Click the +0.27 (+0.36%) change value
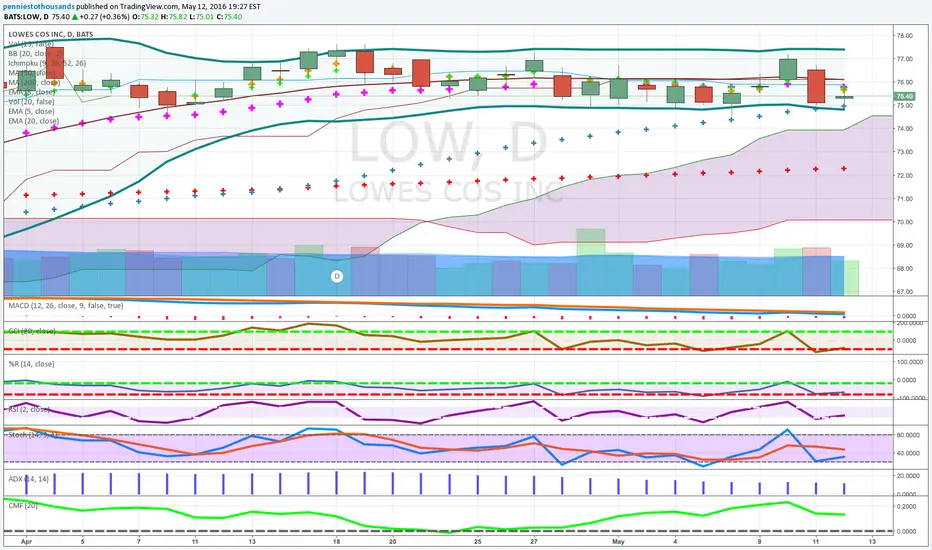Viewport: 932px width, 550px height. [104, 17]
